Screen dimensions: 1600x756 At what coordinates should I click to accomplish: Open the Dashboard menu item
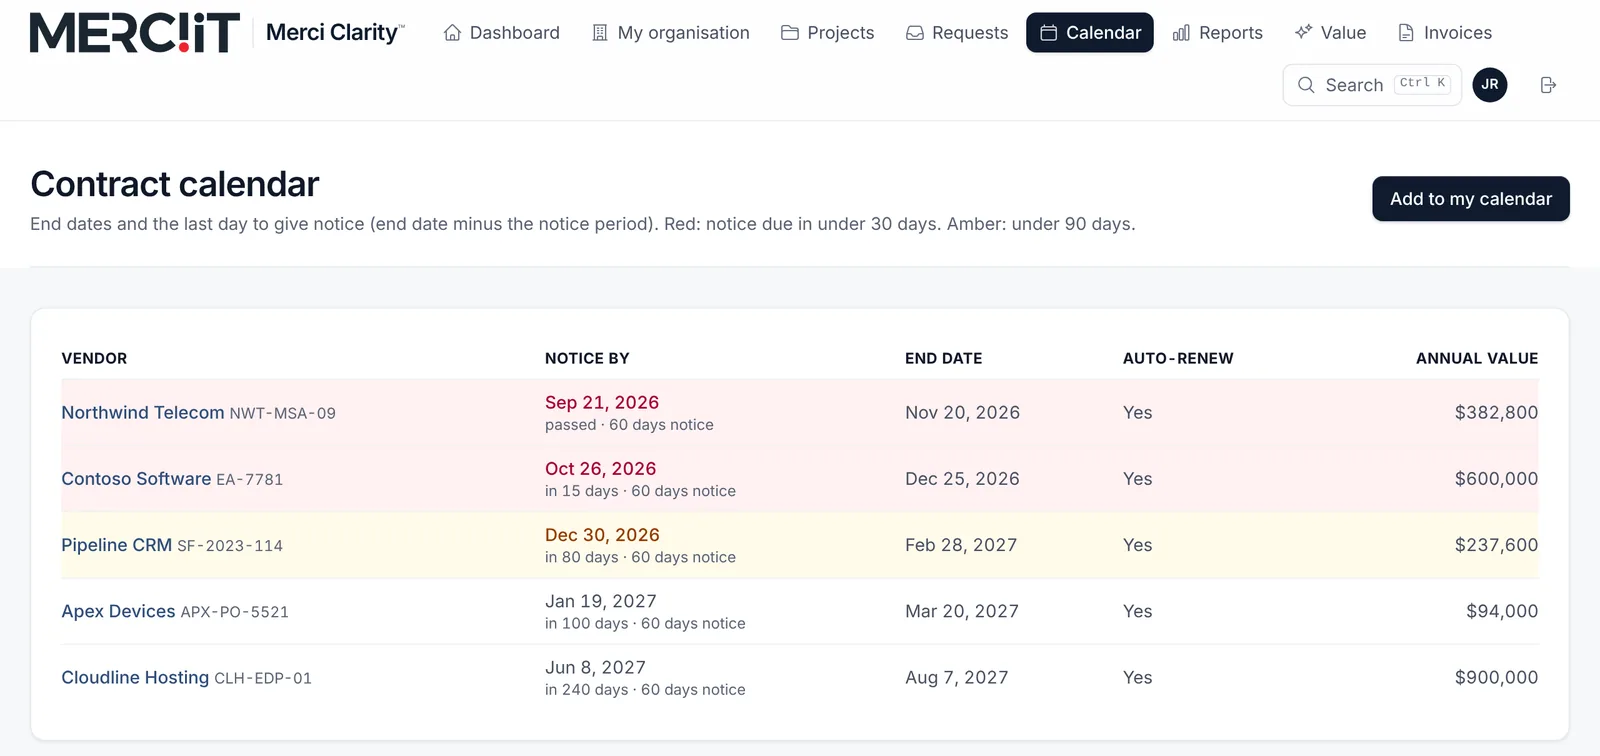502,33
